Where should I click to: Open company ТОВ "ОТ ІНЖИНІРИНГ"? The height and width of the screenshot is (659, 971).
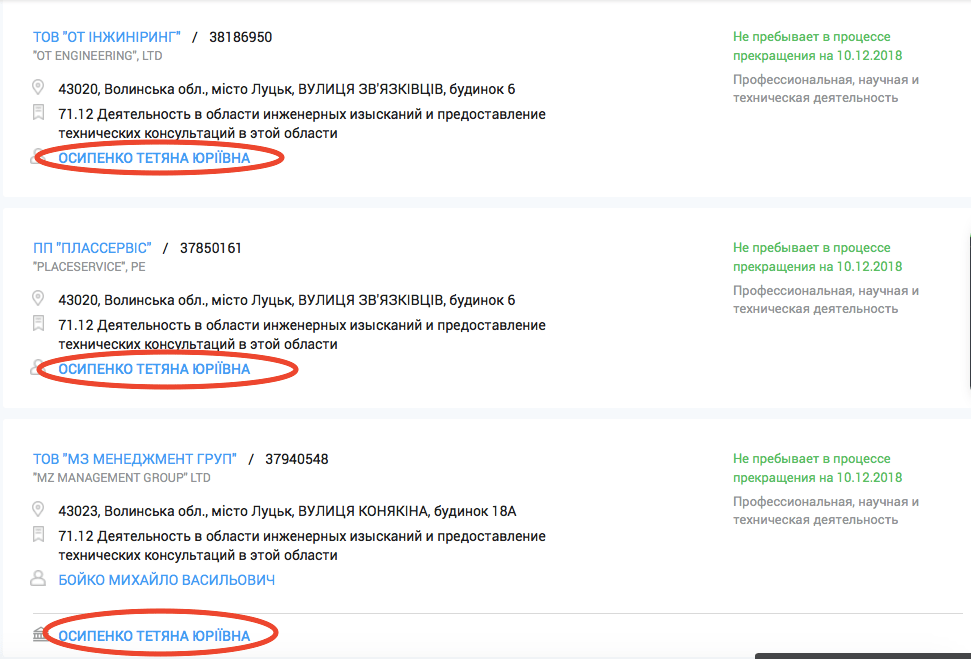click(107, 37)
